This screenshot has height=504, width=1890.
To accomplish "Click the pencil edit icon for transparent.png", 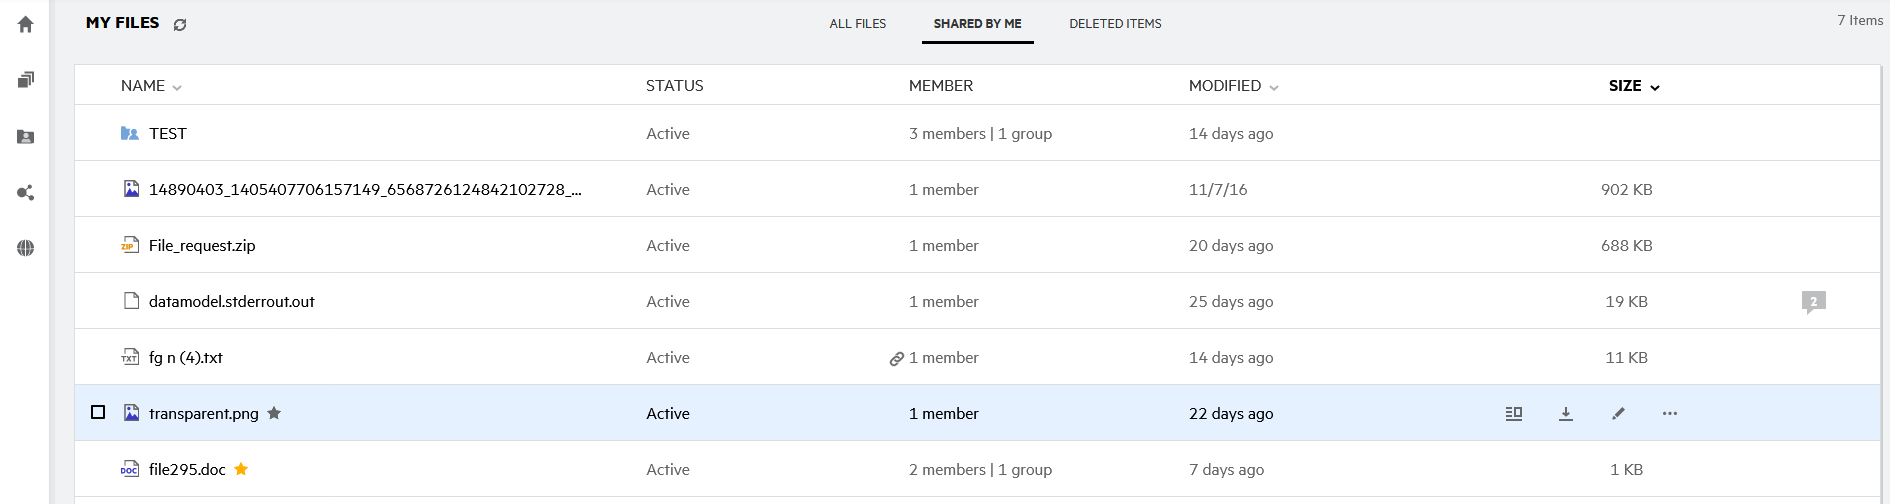I will tap(1618, 414).
